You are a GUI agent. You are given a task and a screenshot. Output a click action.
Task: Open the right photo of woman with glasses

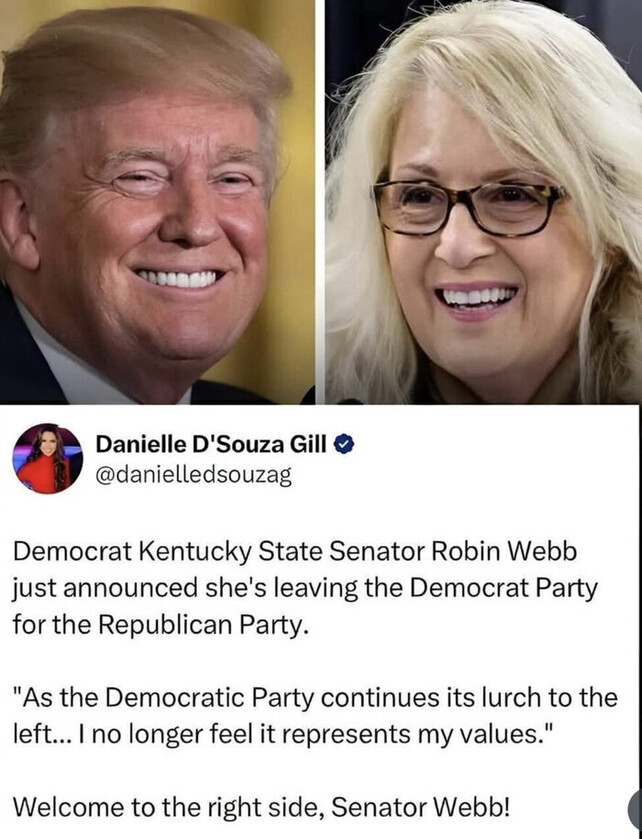[484, 202]
